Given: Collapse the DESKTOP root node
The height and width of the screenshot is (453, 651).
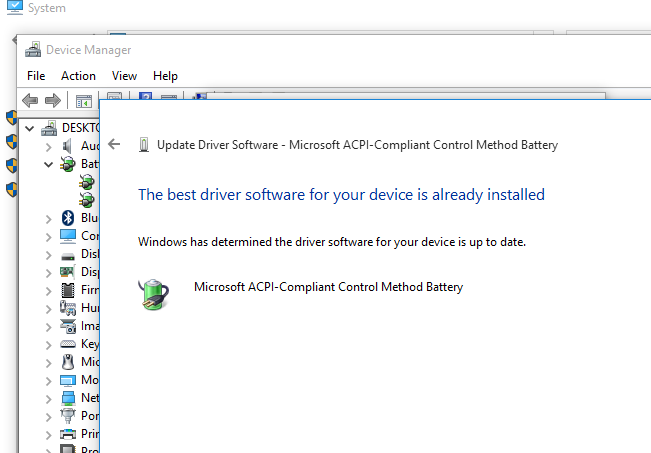Looking at the screenshot, I should coord(29,128).
